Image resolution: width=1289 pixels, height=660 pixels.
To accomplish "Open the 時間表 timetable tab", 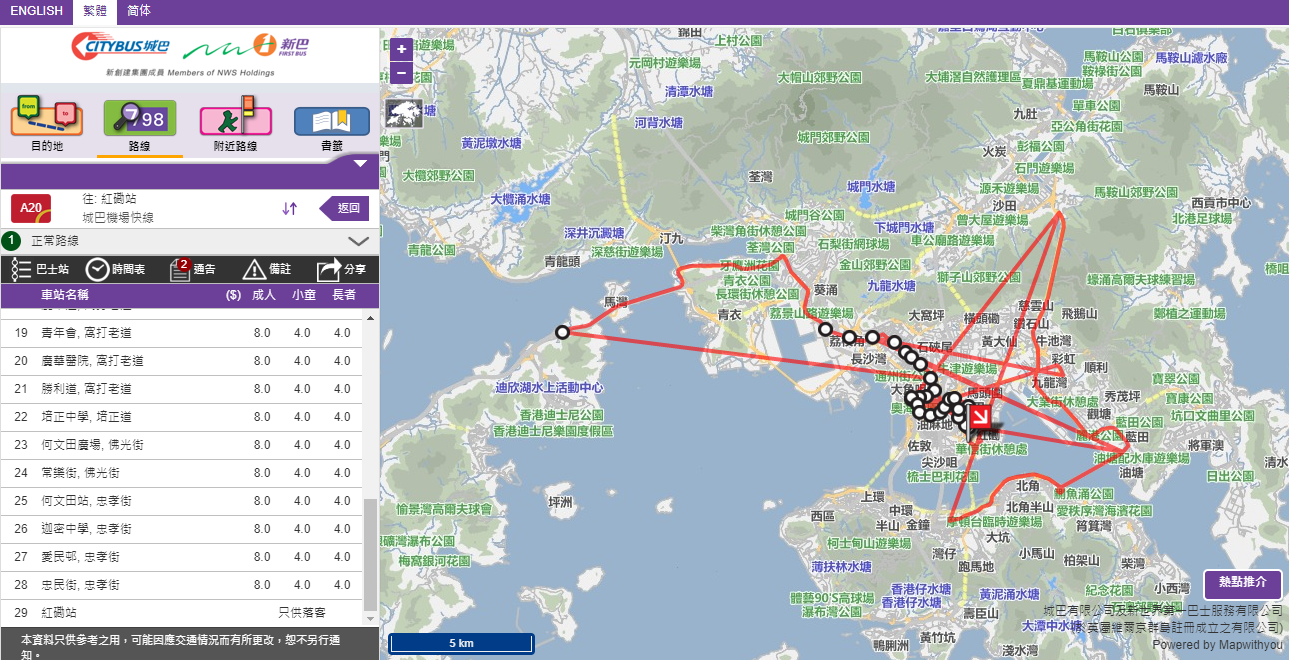I will 115,269.
